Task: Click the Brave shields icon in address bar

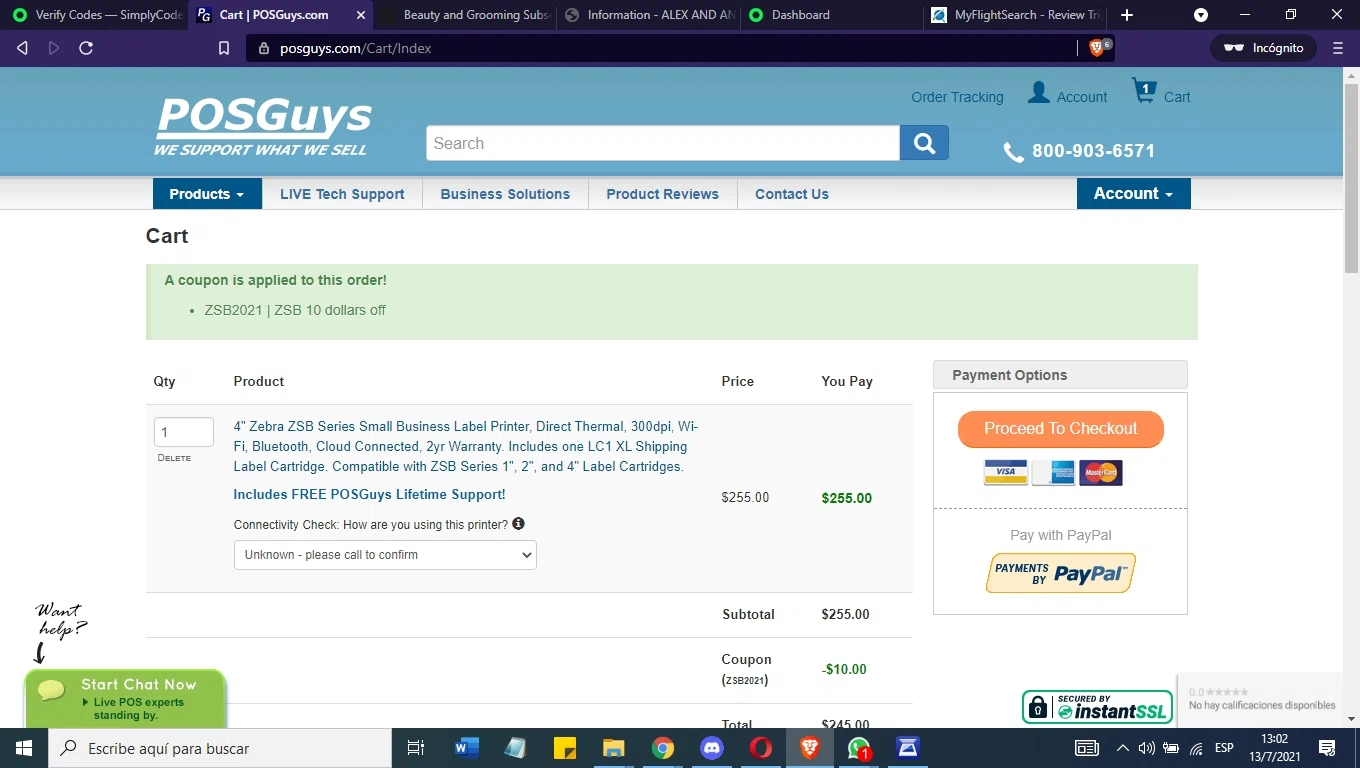Action: [x=1097, y=48]
